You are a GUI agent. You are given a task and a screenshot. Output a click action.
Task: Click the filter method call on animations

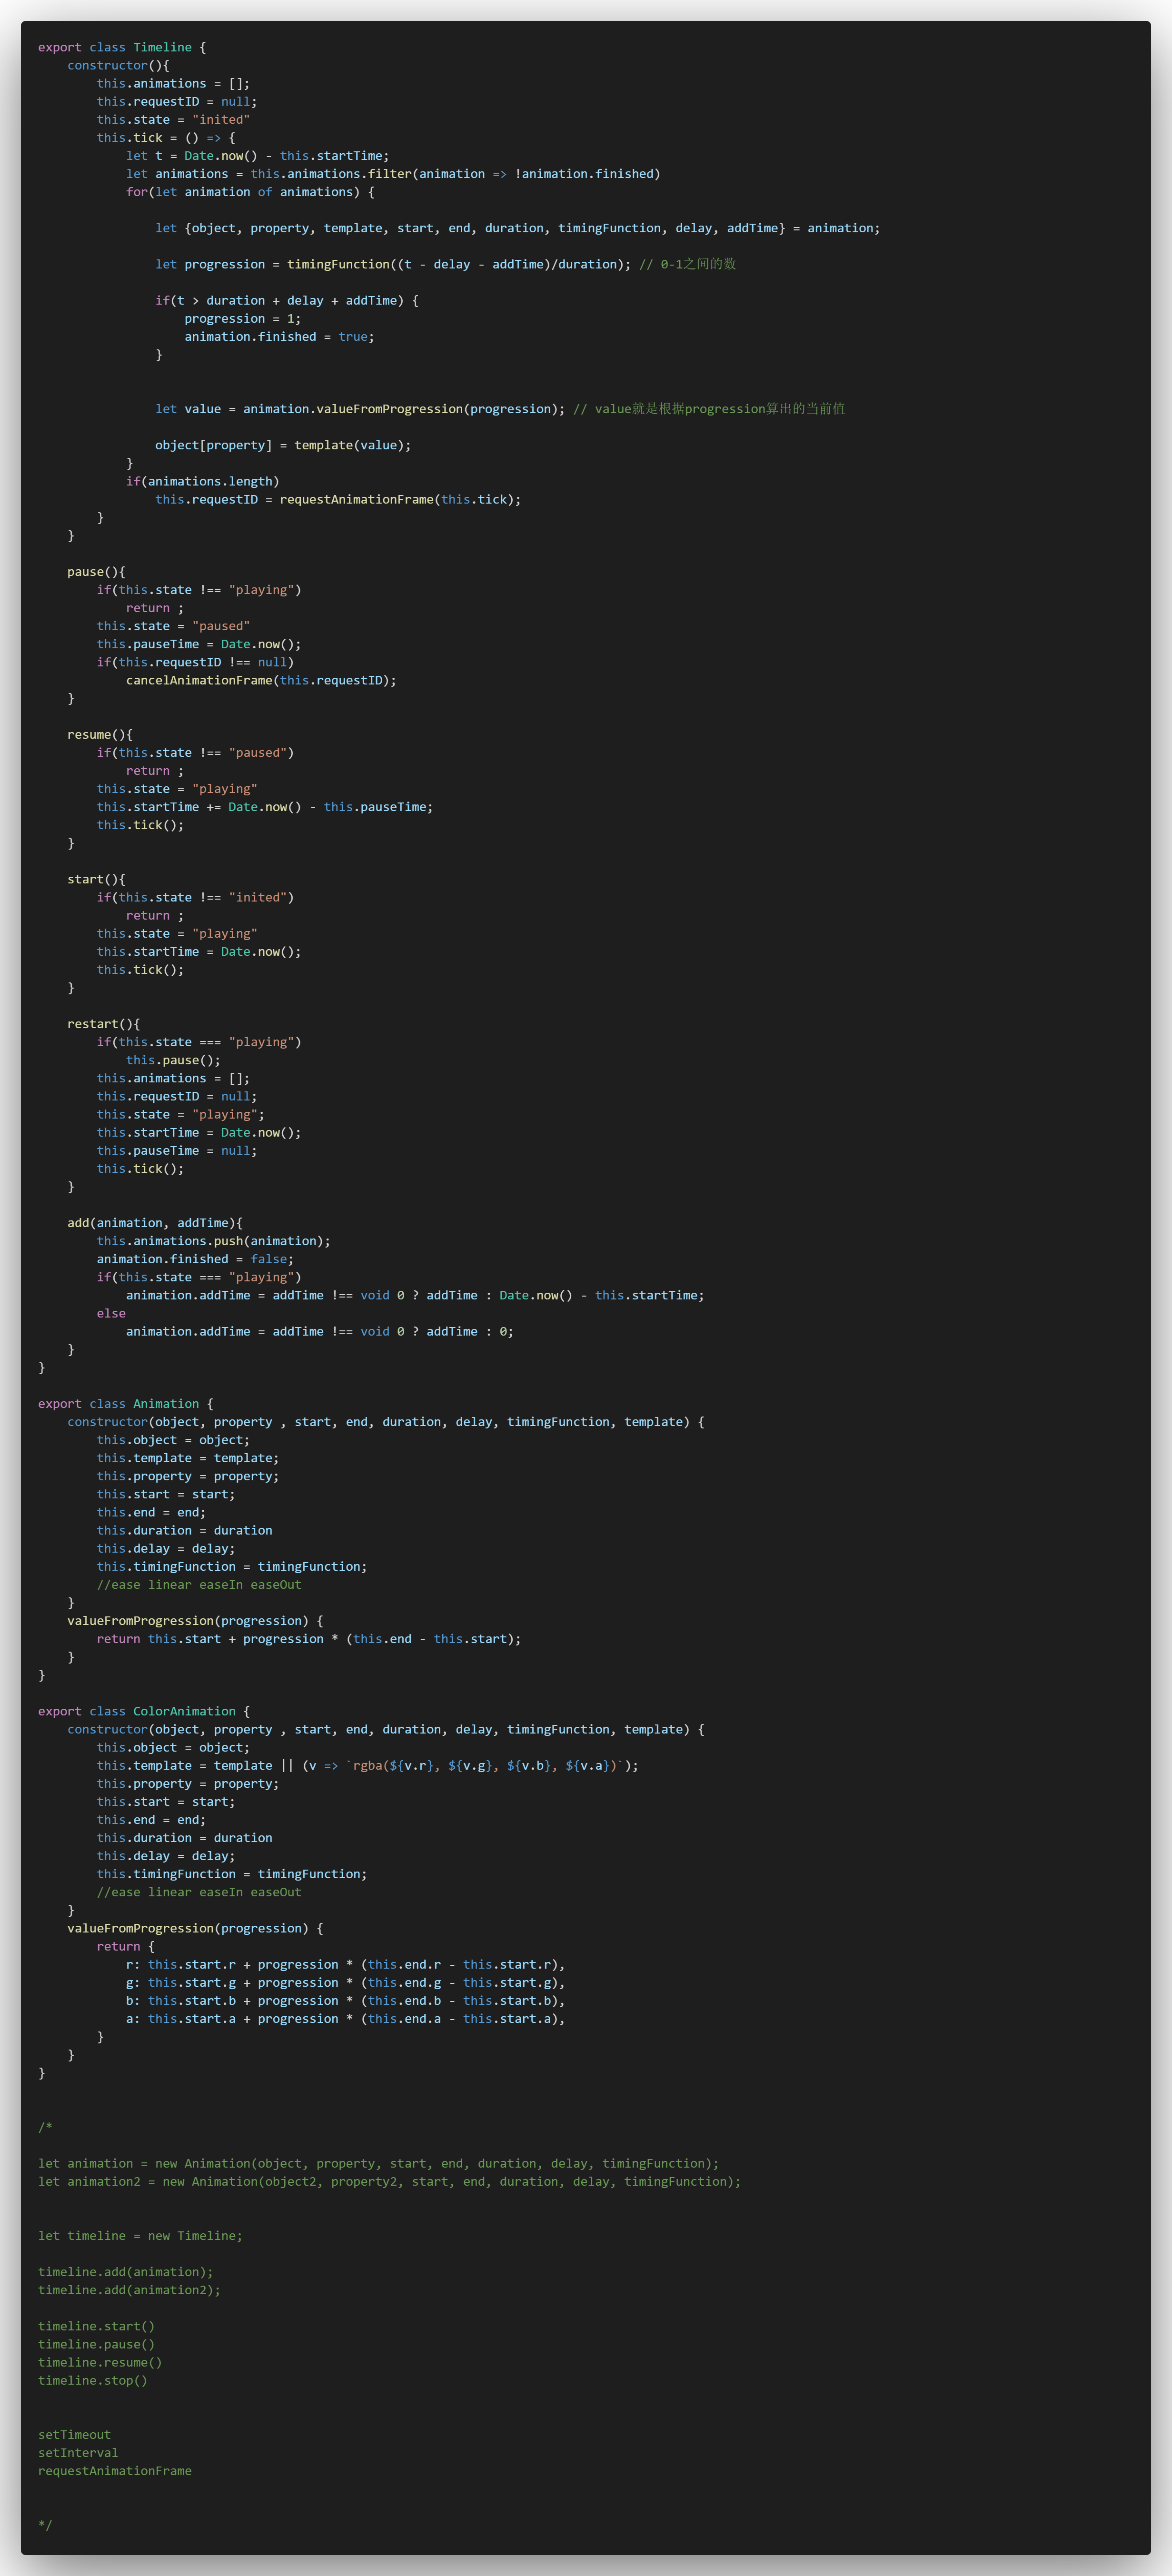tap(389, 174)
